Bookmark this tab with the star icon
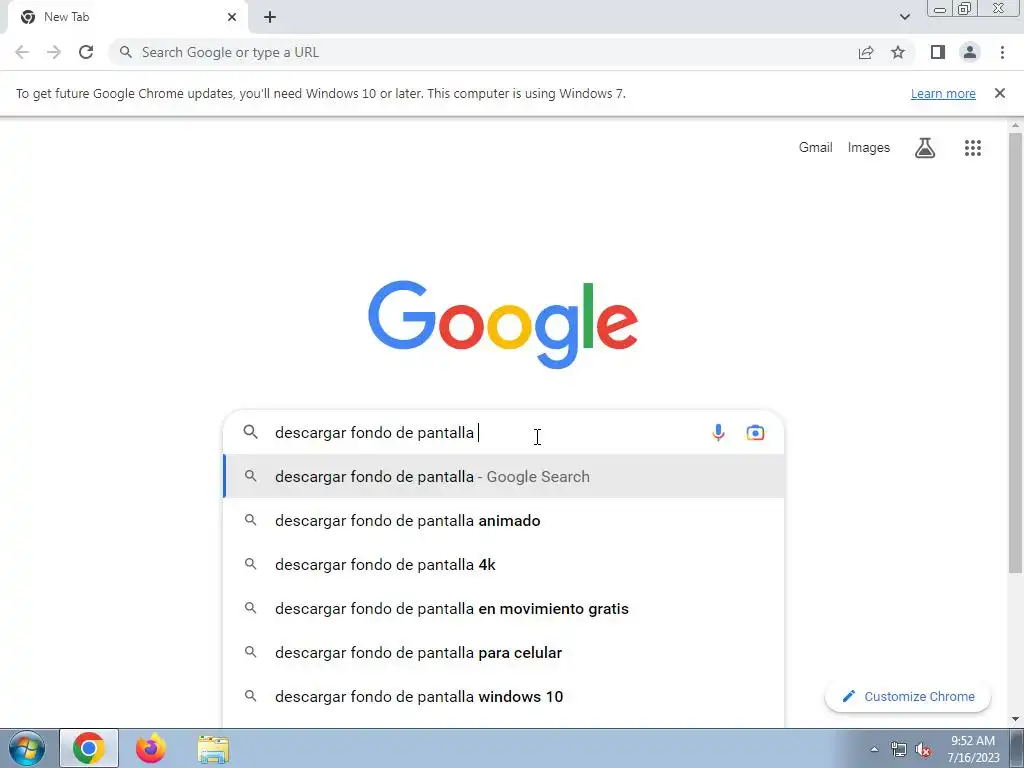 click(898, 52)
